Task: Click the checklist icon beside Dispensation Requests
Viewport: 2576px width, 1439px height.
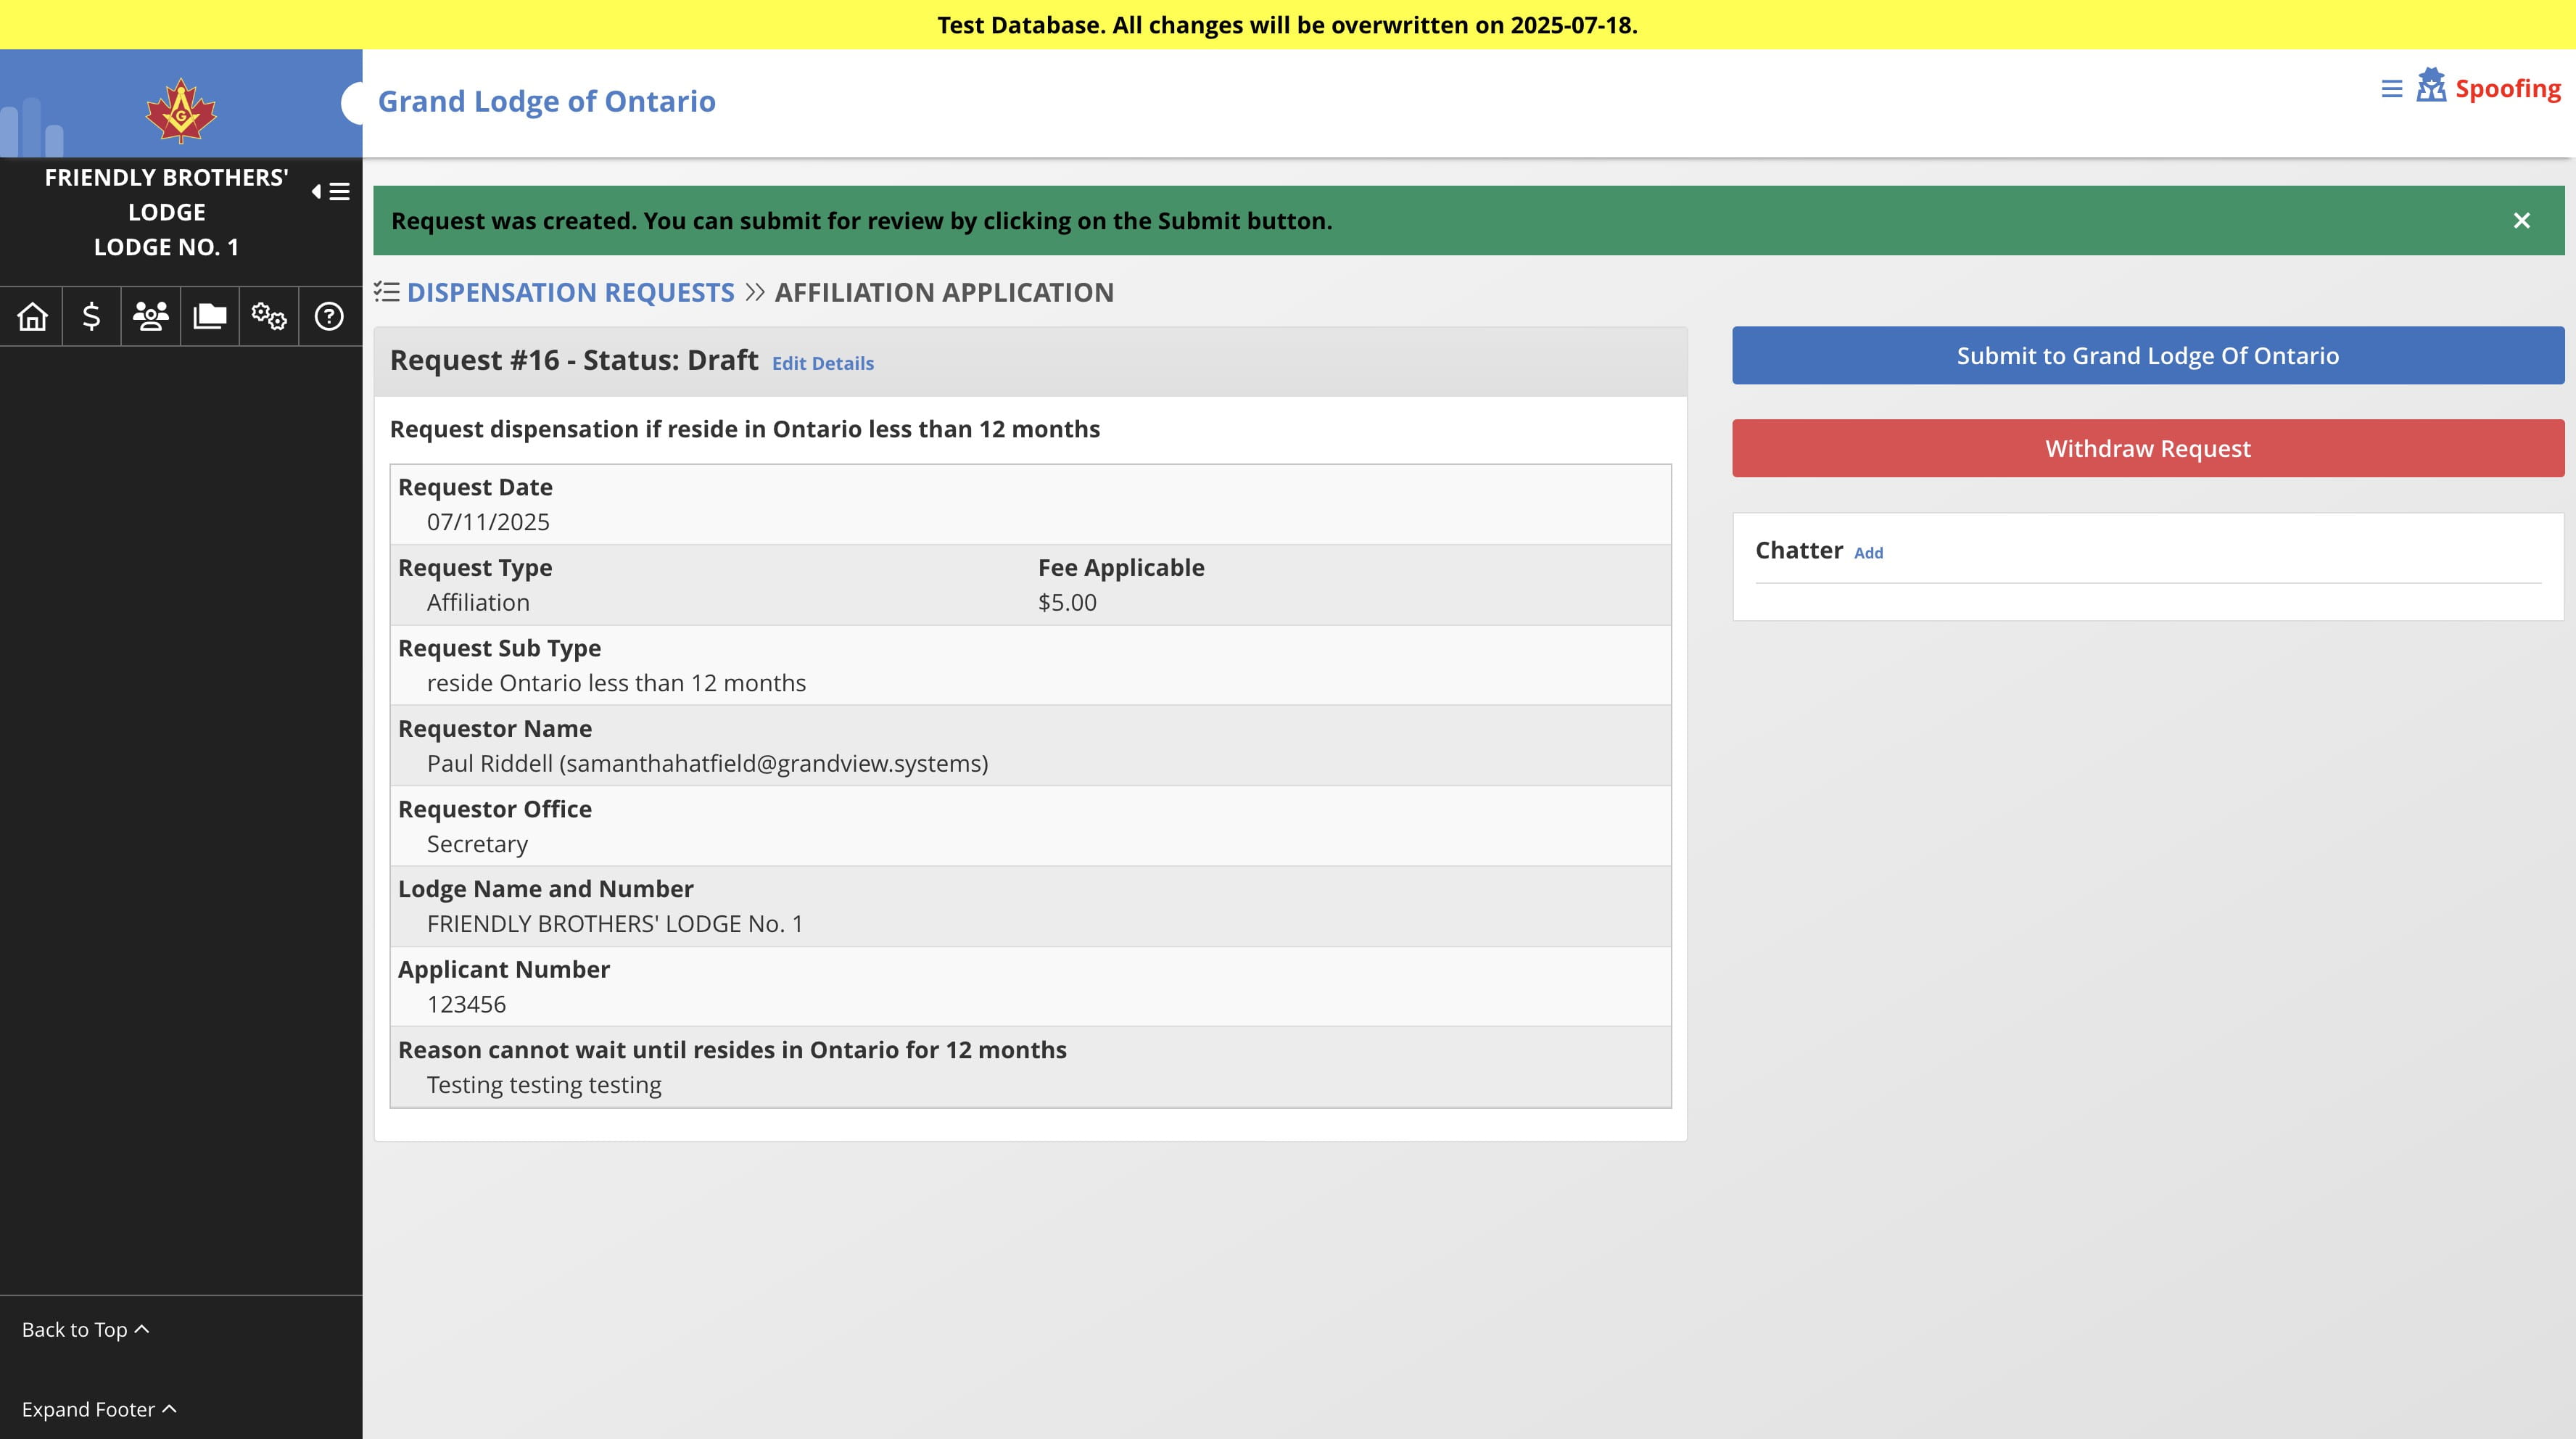Action: [386, 292]
